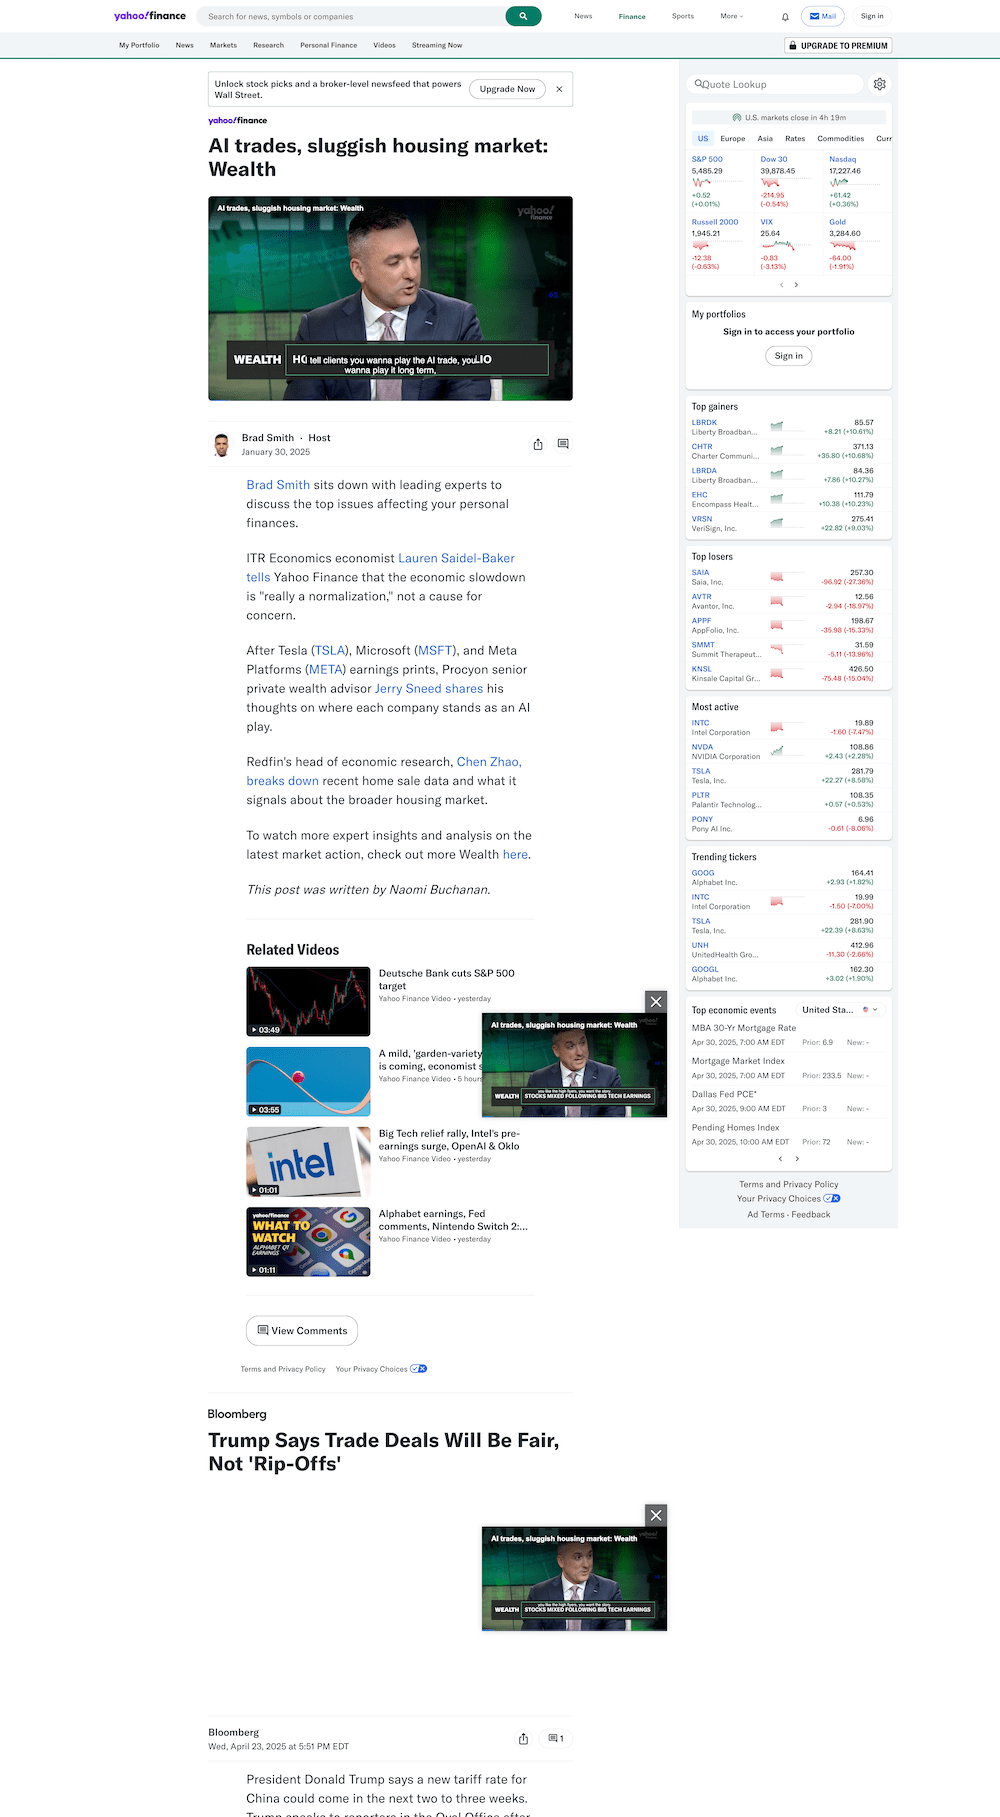Open the Sports header link
This screenshot has height=1817, width=1000.
[683, 16]
